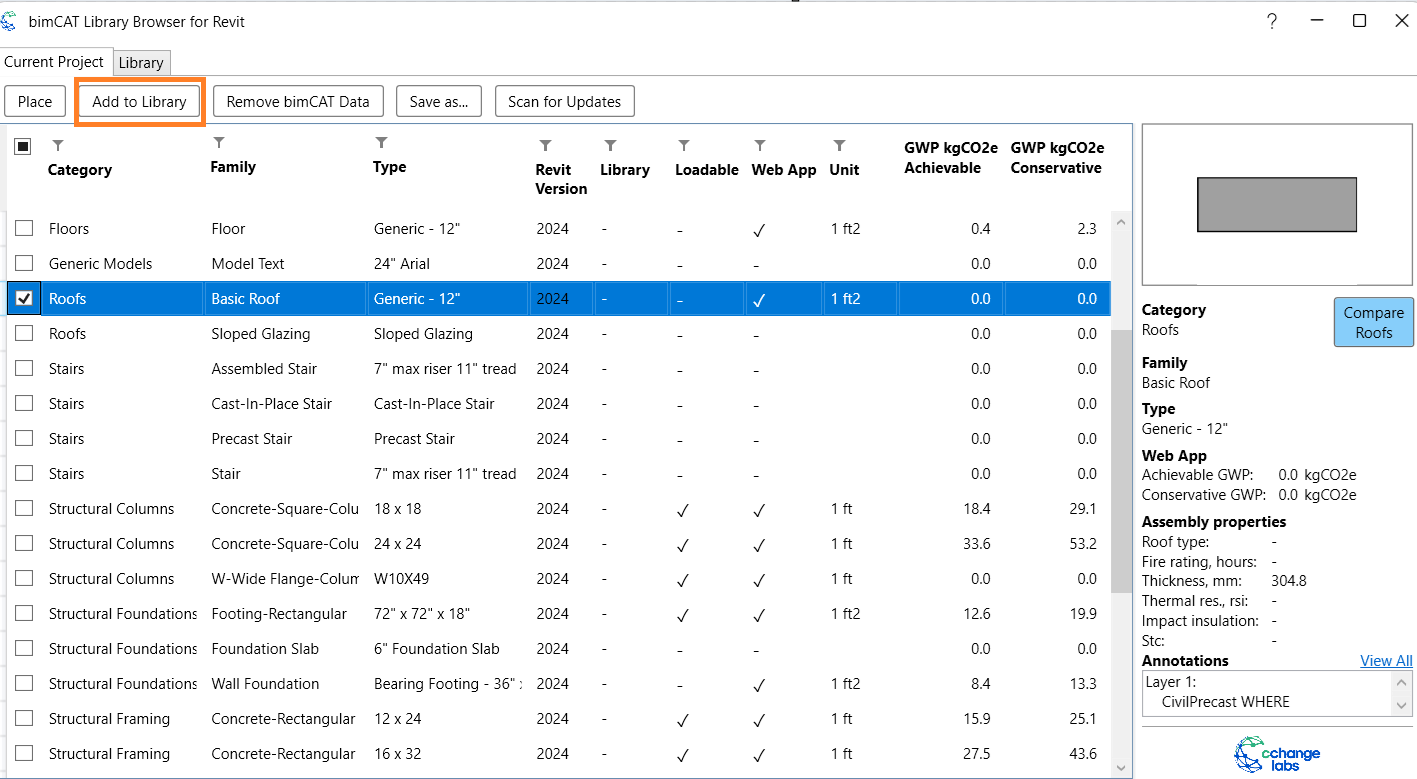Screen dimensions: 1417x779
Task: Click the Save as... button
Action: pyautogui.click(x=439, y=101)
